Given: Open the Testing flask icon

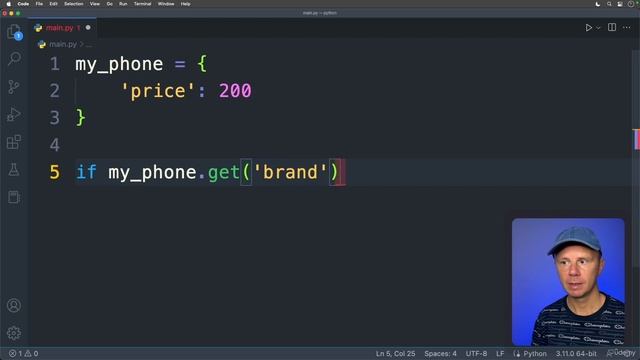Looking at the screenshot, I should pyautogui.click(x=14, y=169).
